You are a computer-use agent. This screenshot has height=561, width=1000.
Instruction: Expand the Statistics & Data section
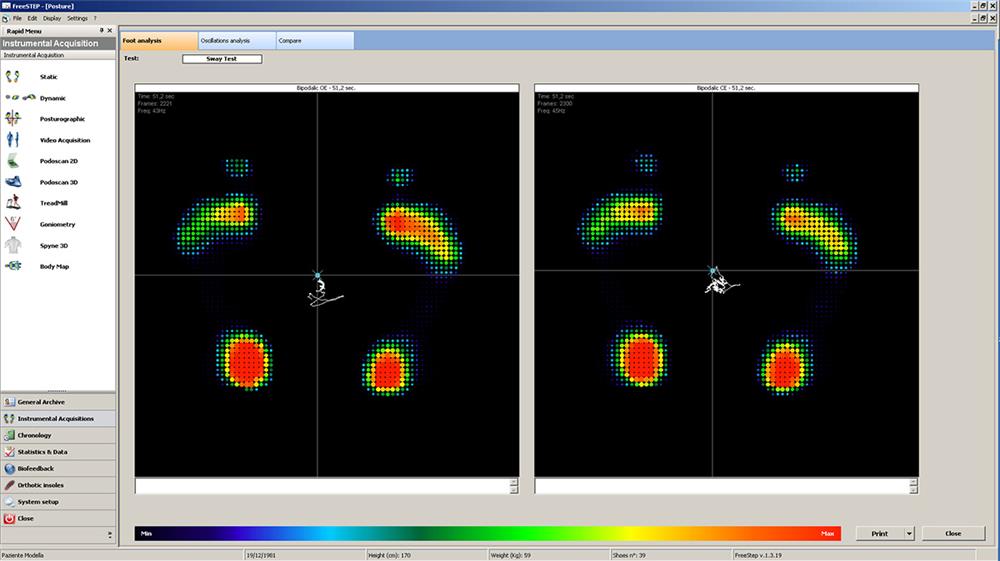[x=57, y=452]
